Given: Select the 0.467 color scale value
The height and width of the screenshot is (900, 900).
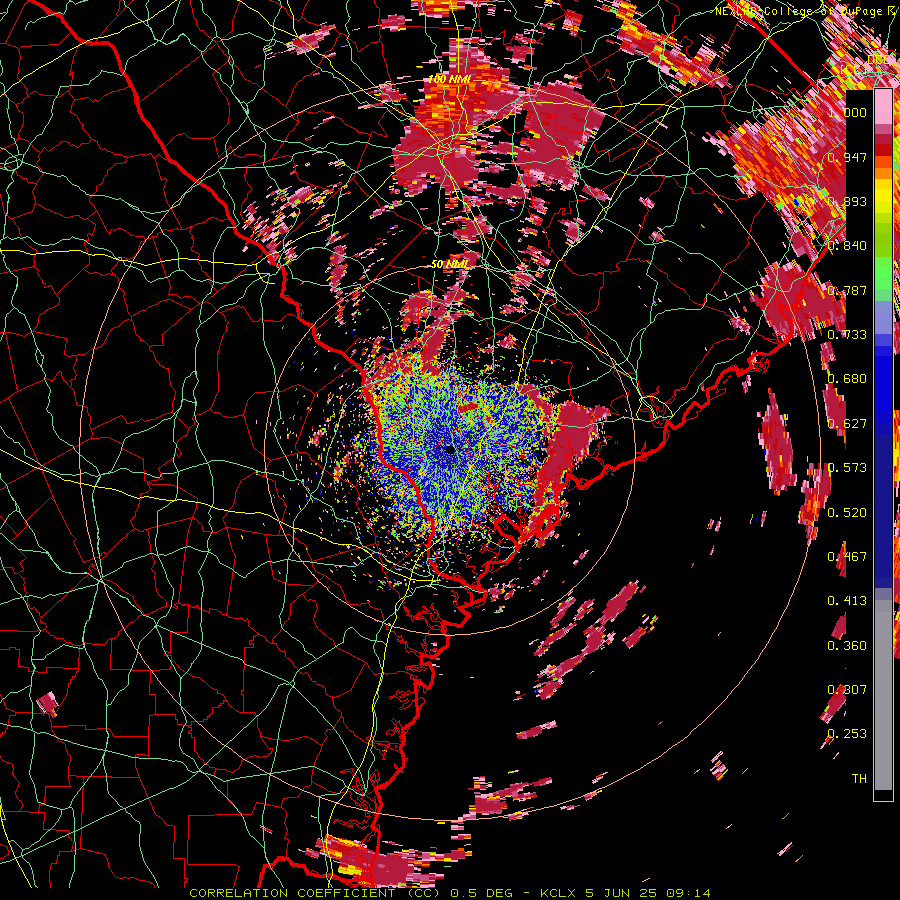Looking at the screenshot, I should [x=847, y=557].
